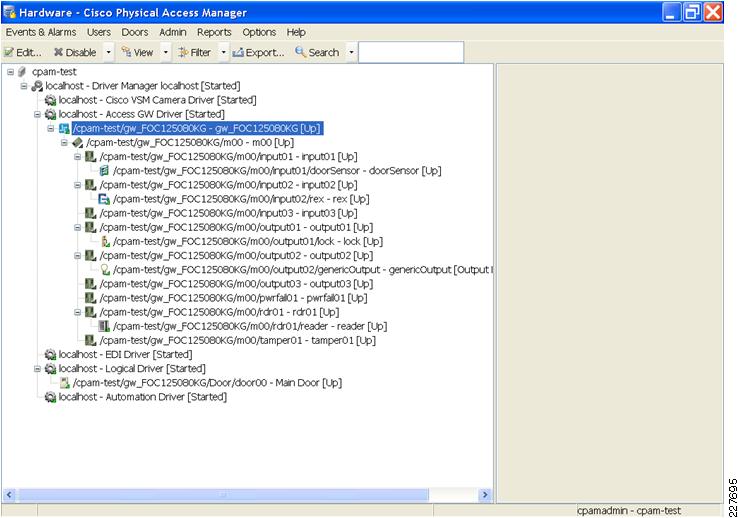Click the Driver Manager localhost icon
This screenshot has width=738, height=518.
pos(37,86)
